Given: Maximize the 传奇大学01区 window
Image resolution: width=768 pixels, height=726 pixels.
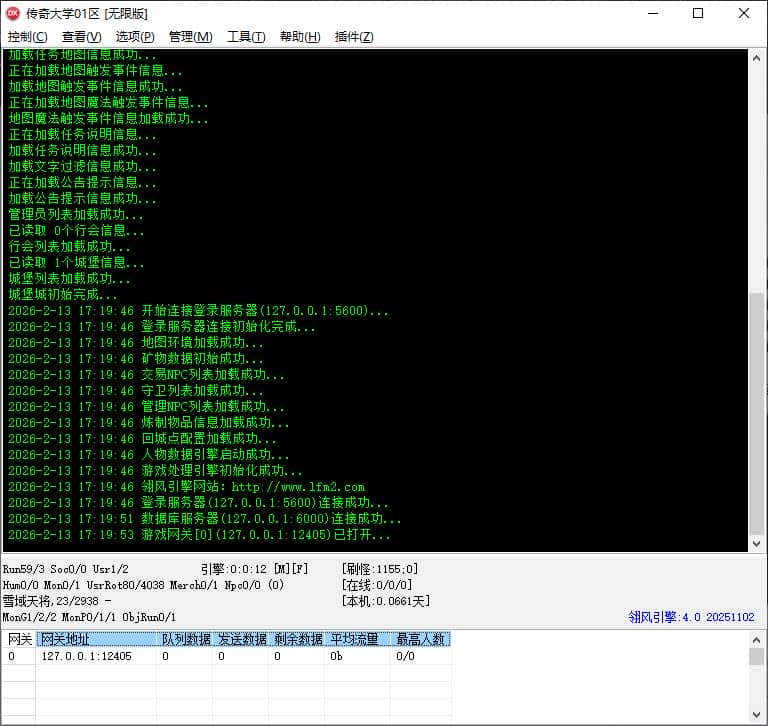Looking at the screenshot, I should [x=698, y=13].
